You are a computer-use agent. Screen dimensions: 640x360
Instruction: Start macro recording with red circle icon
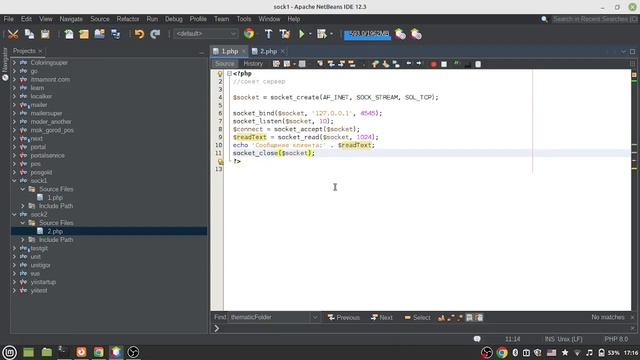point(433,64)
